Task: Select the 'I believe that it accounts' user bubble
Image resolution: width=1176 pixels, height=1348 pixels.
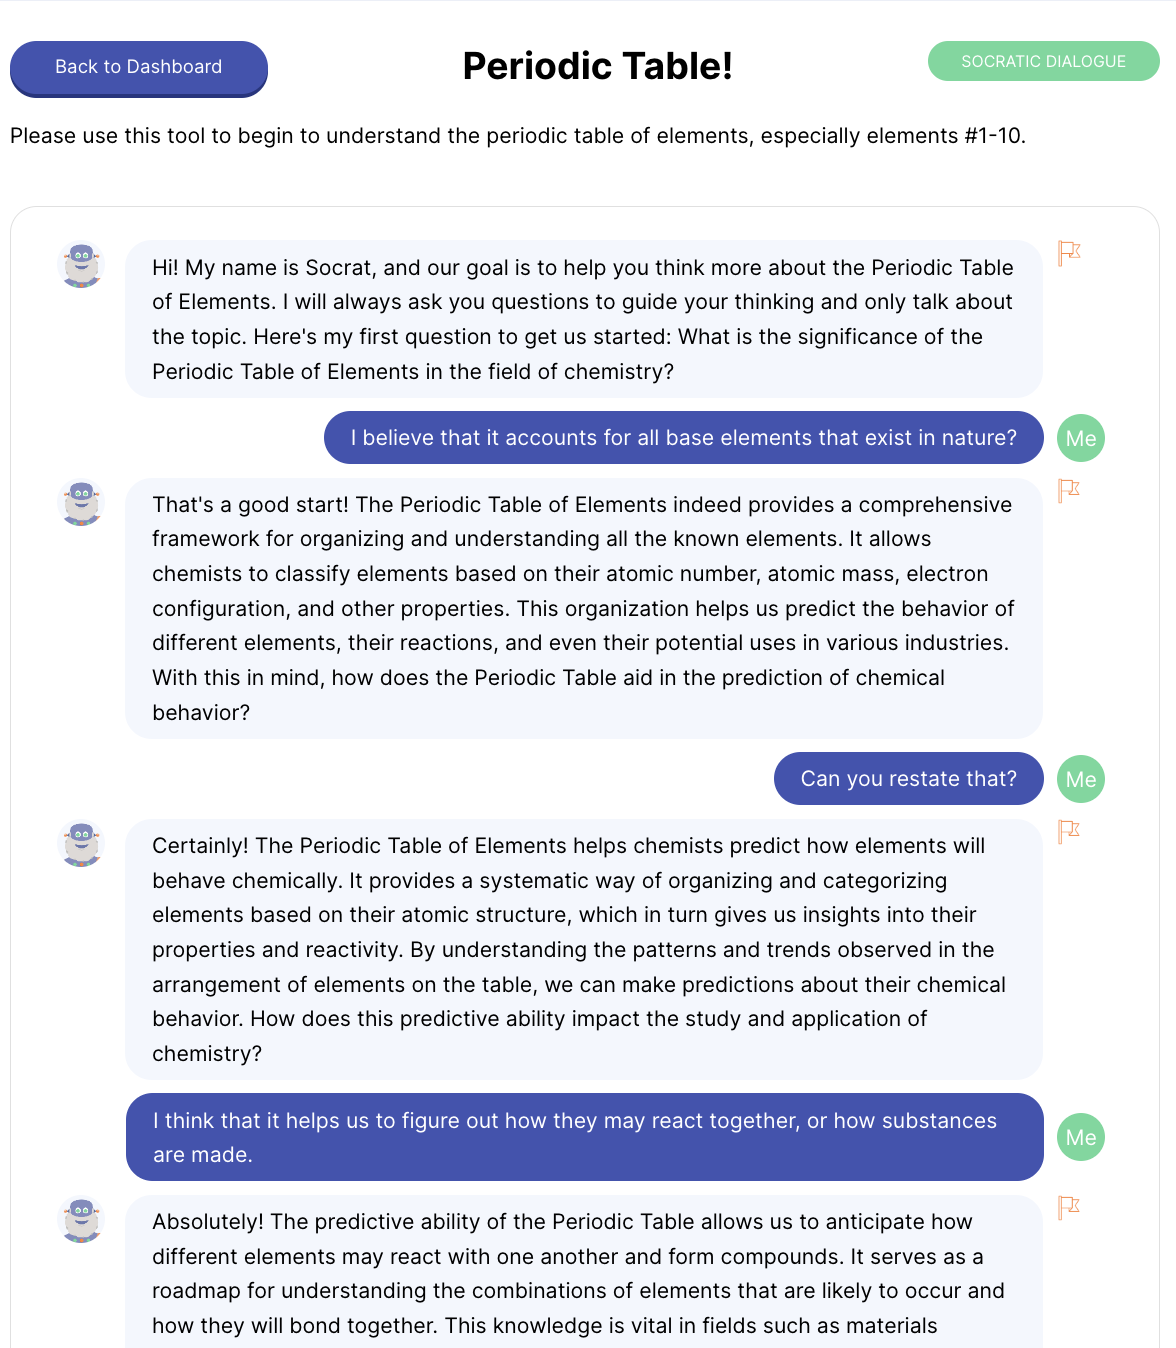Action: point(683,437)
